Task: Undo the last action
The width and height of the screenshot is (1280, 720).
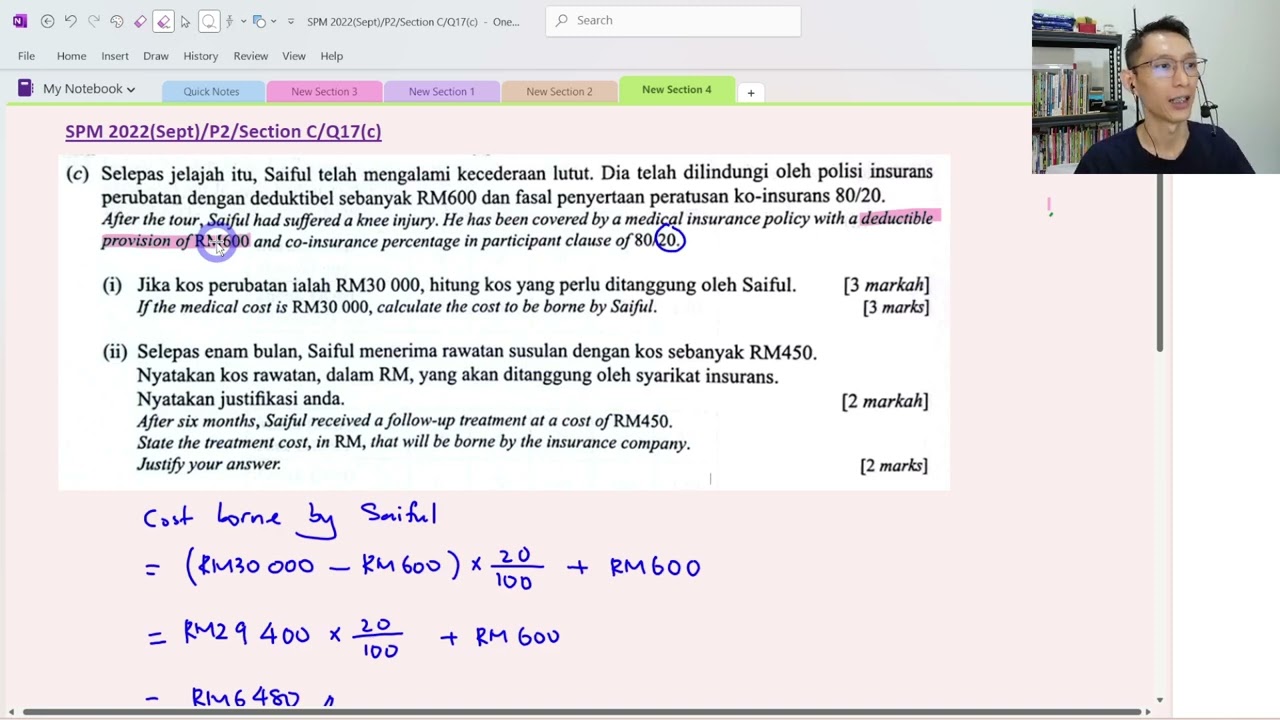Action: [x=70, y=21]
